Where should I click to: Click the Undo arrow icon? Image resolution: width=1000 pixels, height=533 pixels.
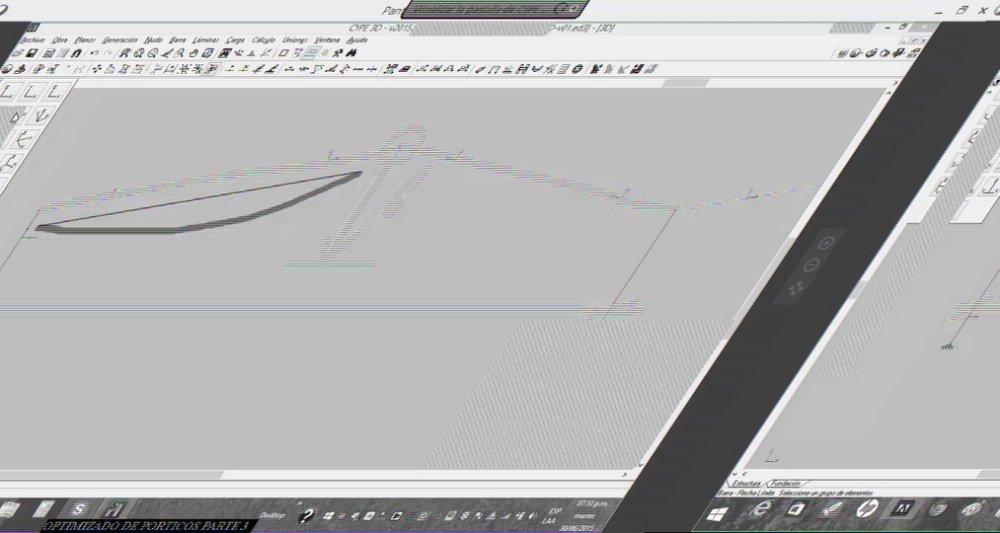pos(94,54)
